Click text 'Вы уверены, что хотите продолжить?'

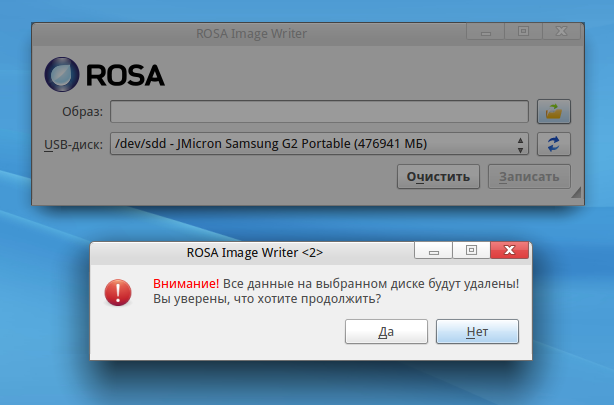click(x=267, y=299)
